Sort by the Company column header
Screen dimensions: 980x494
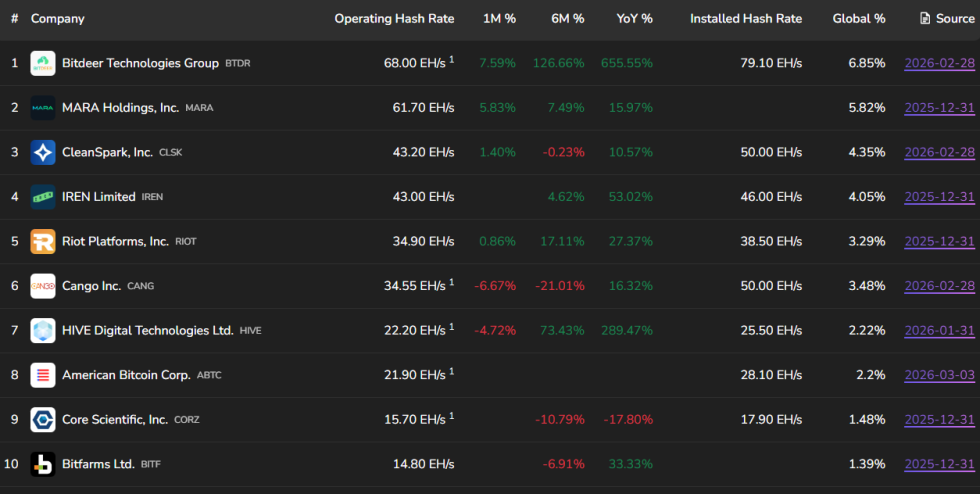click(58, 19)
